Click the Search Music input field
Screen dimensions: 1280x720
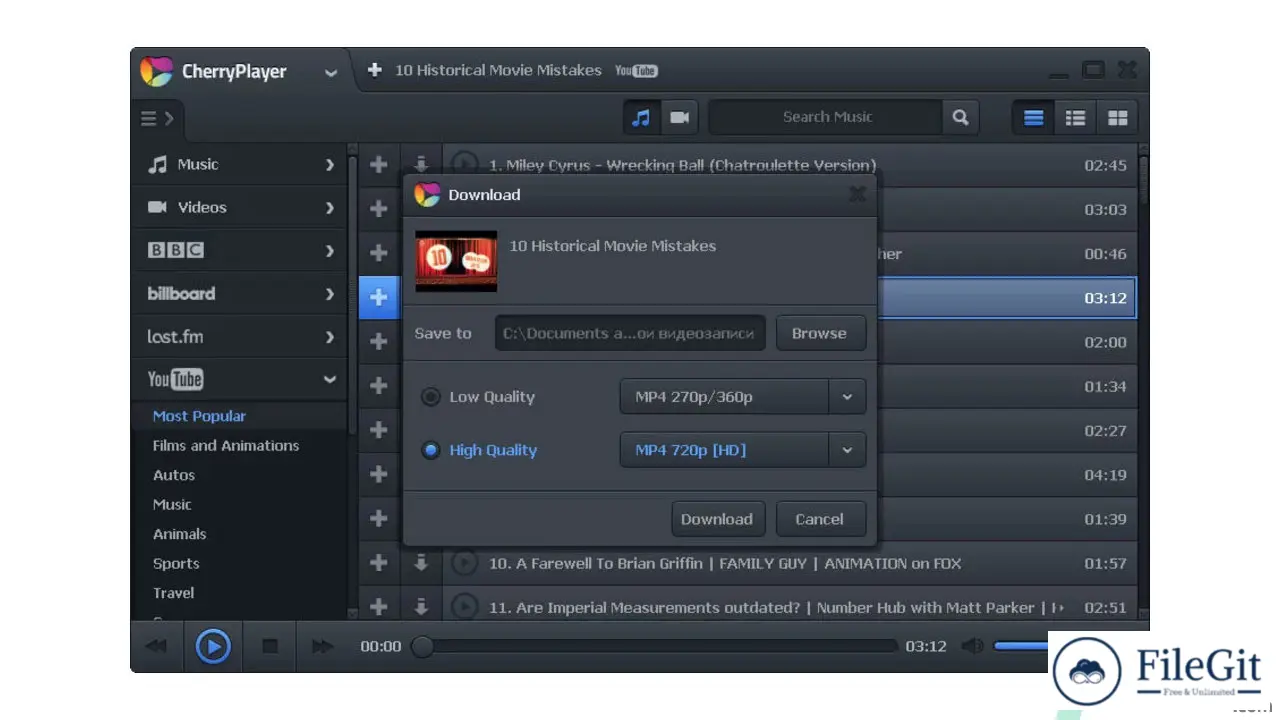click(826, 117)
